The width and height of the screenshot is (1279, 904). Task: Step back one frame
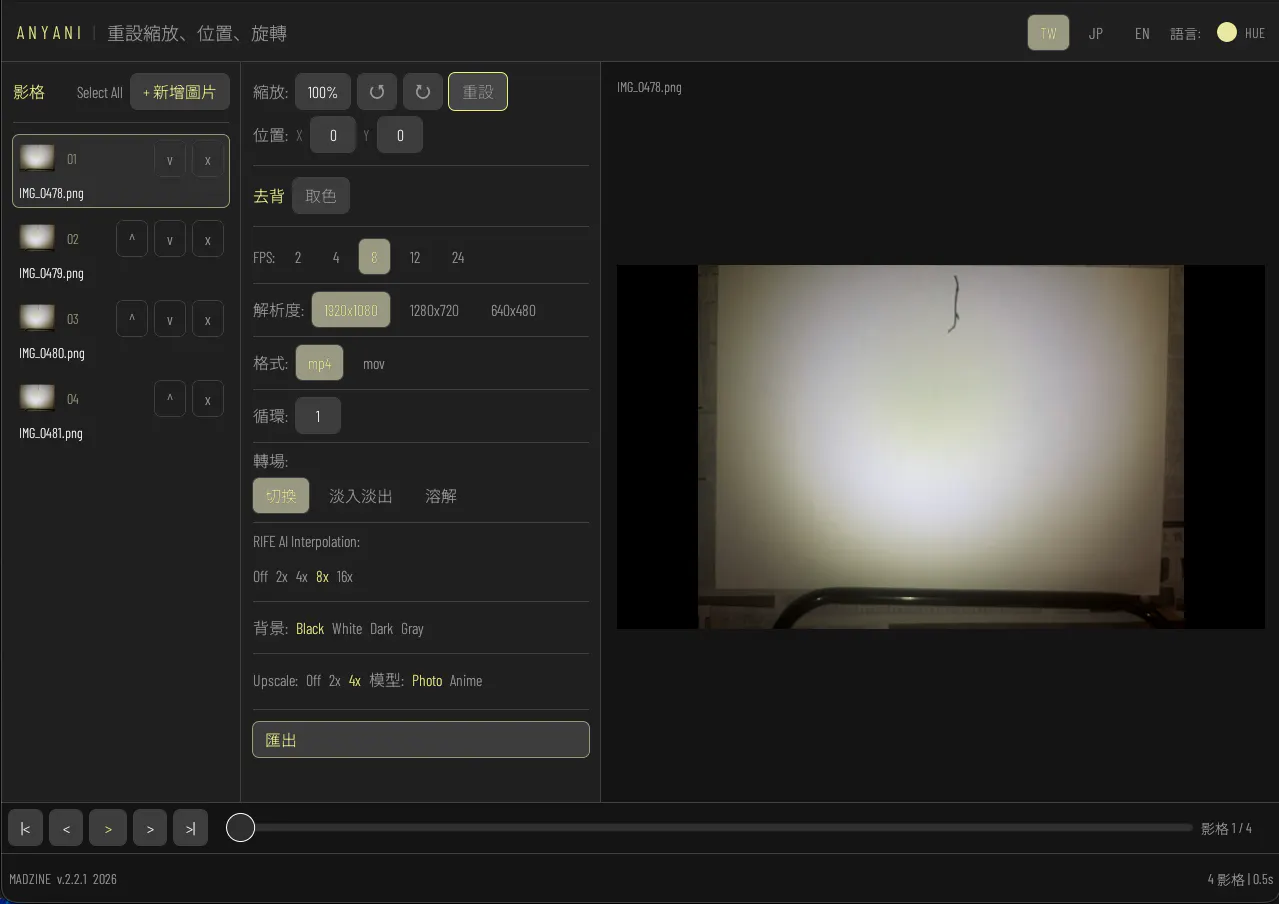[66, 828]
